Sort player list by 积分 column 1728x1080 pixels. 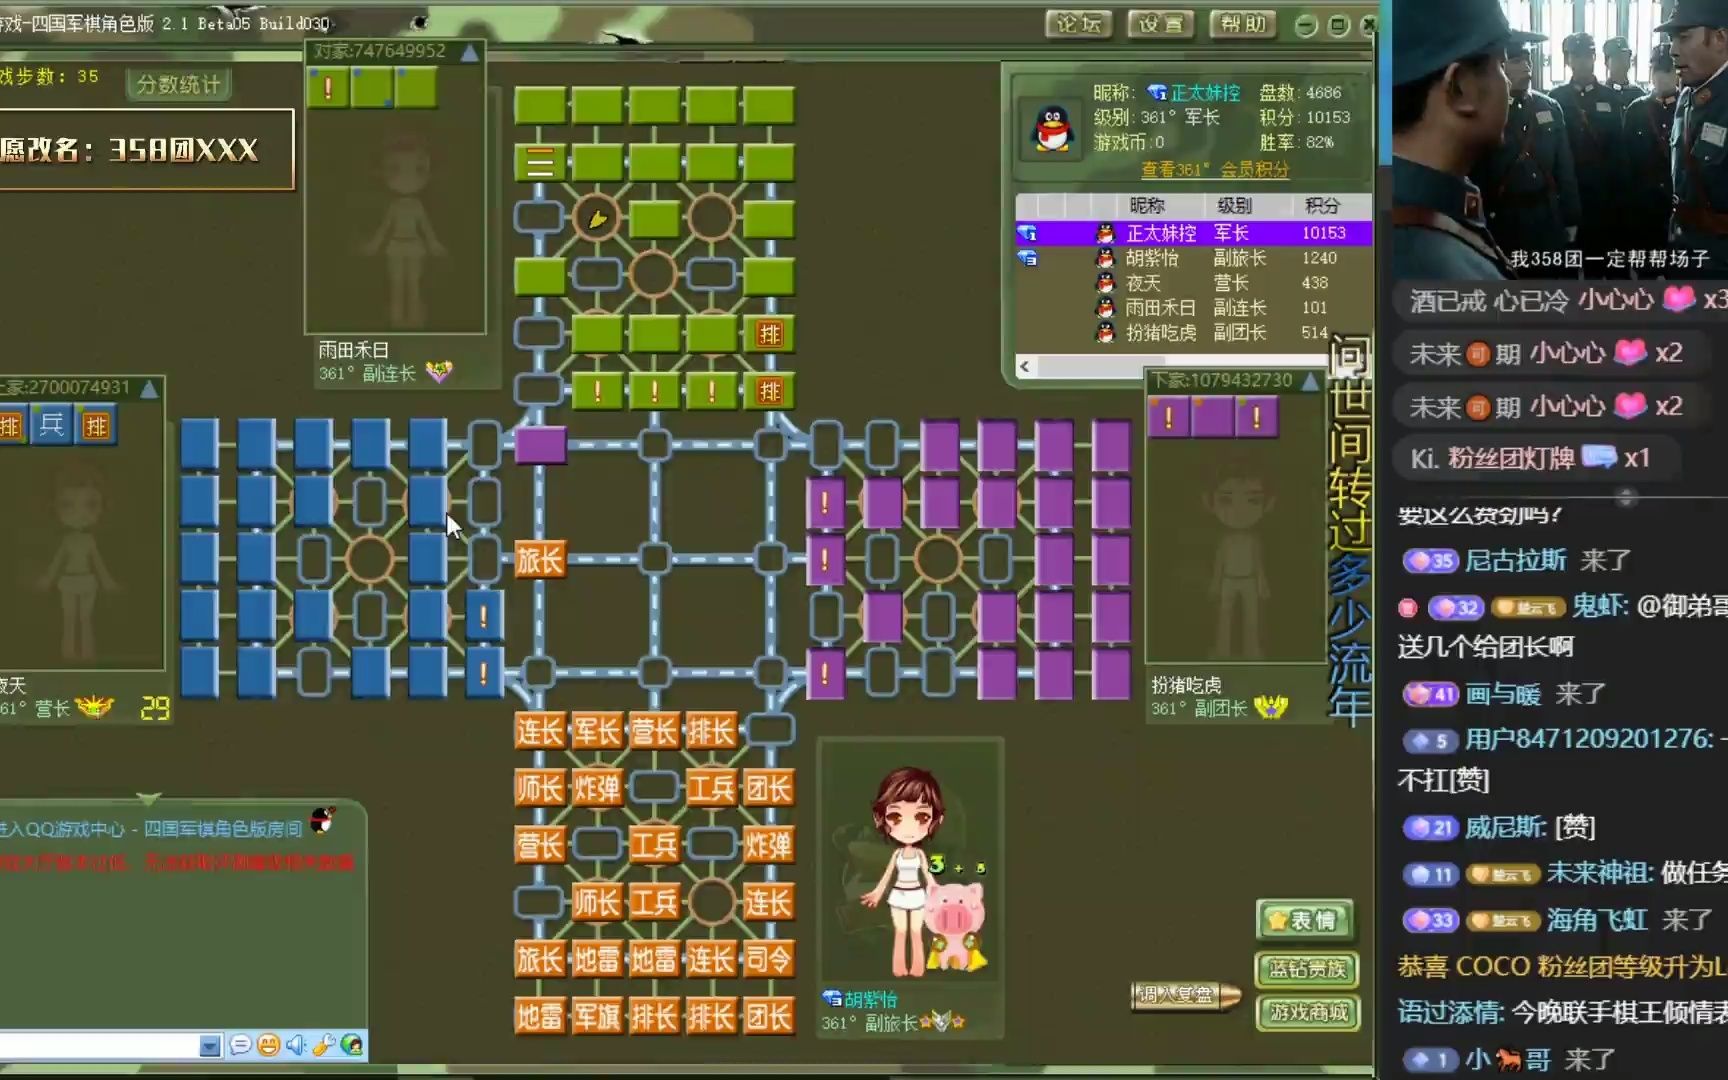point(1321,205)
